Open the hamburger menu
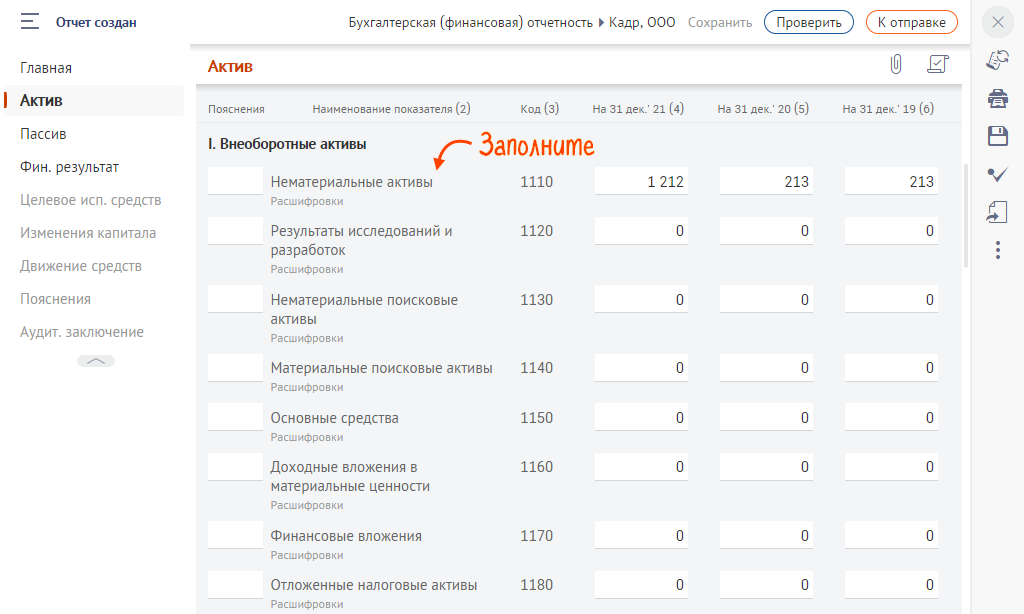Screen dimensions: 1024x614 29,21
